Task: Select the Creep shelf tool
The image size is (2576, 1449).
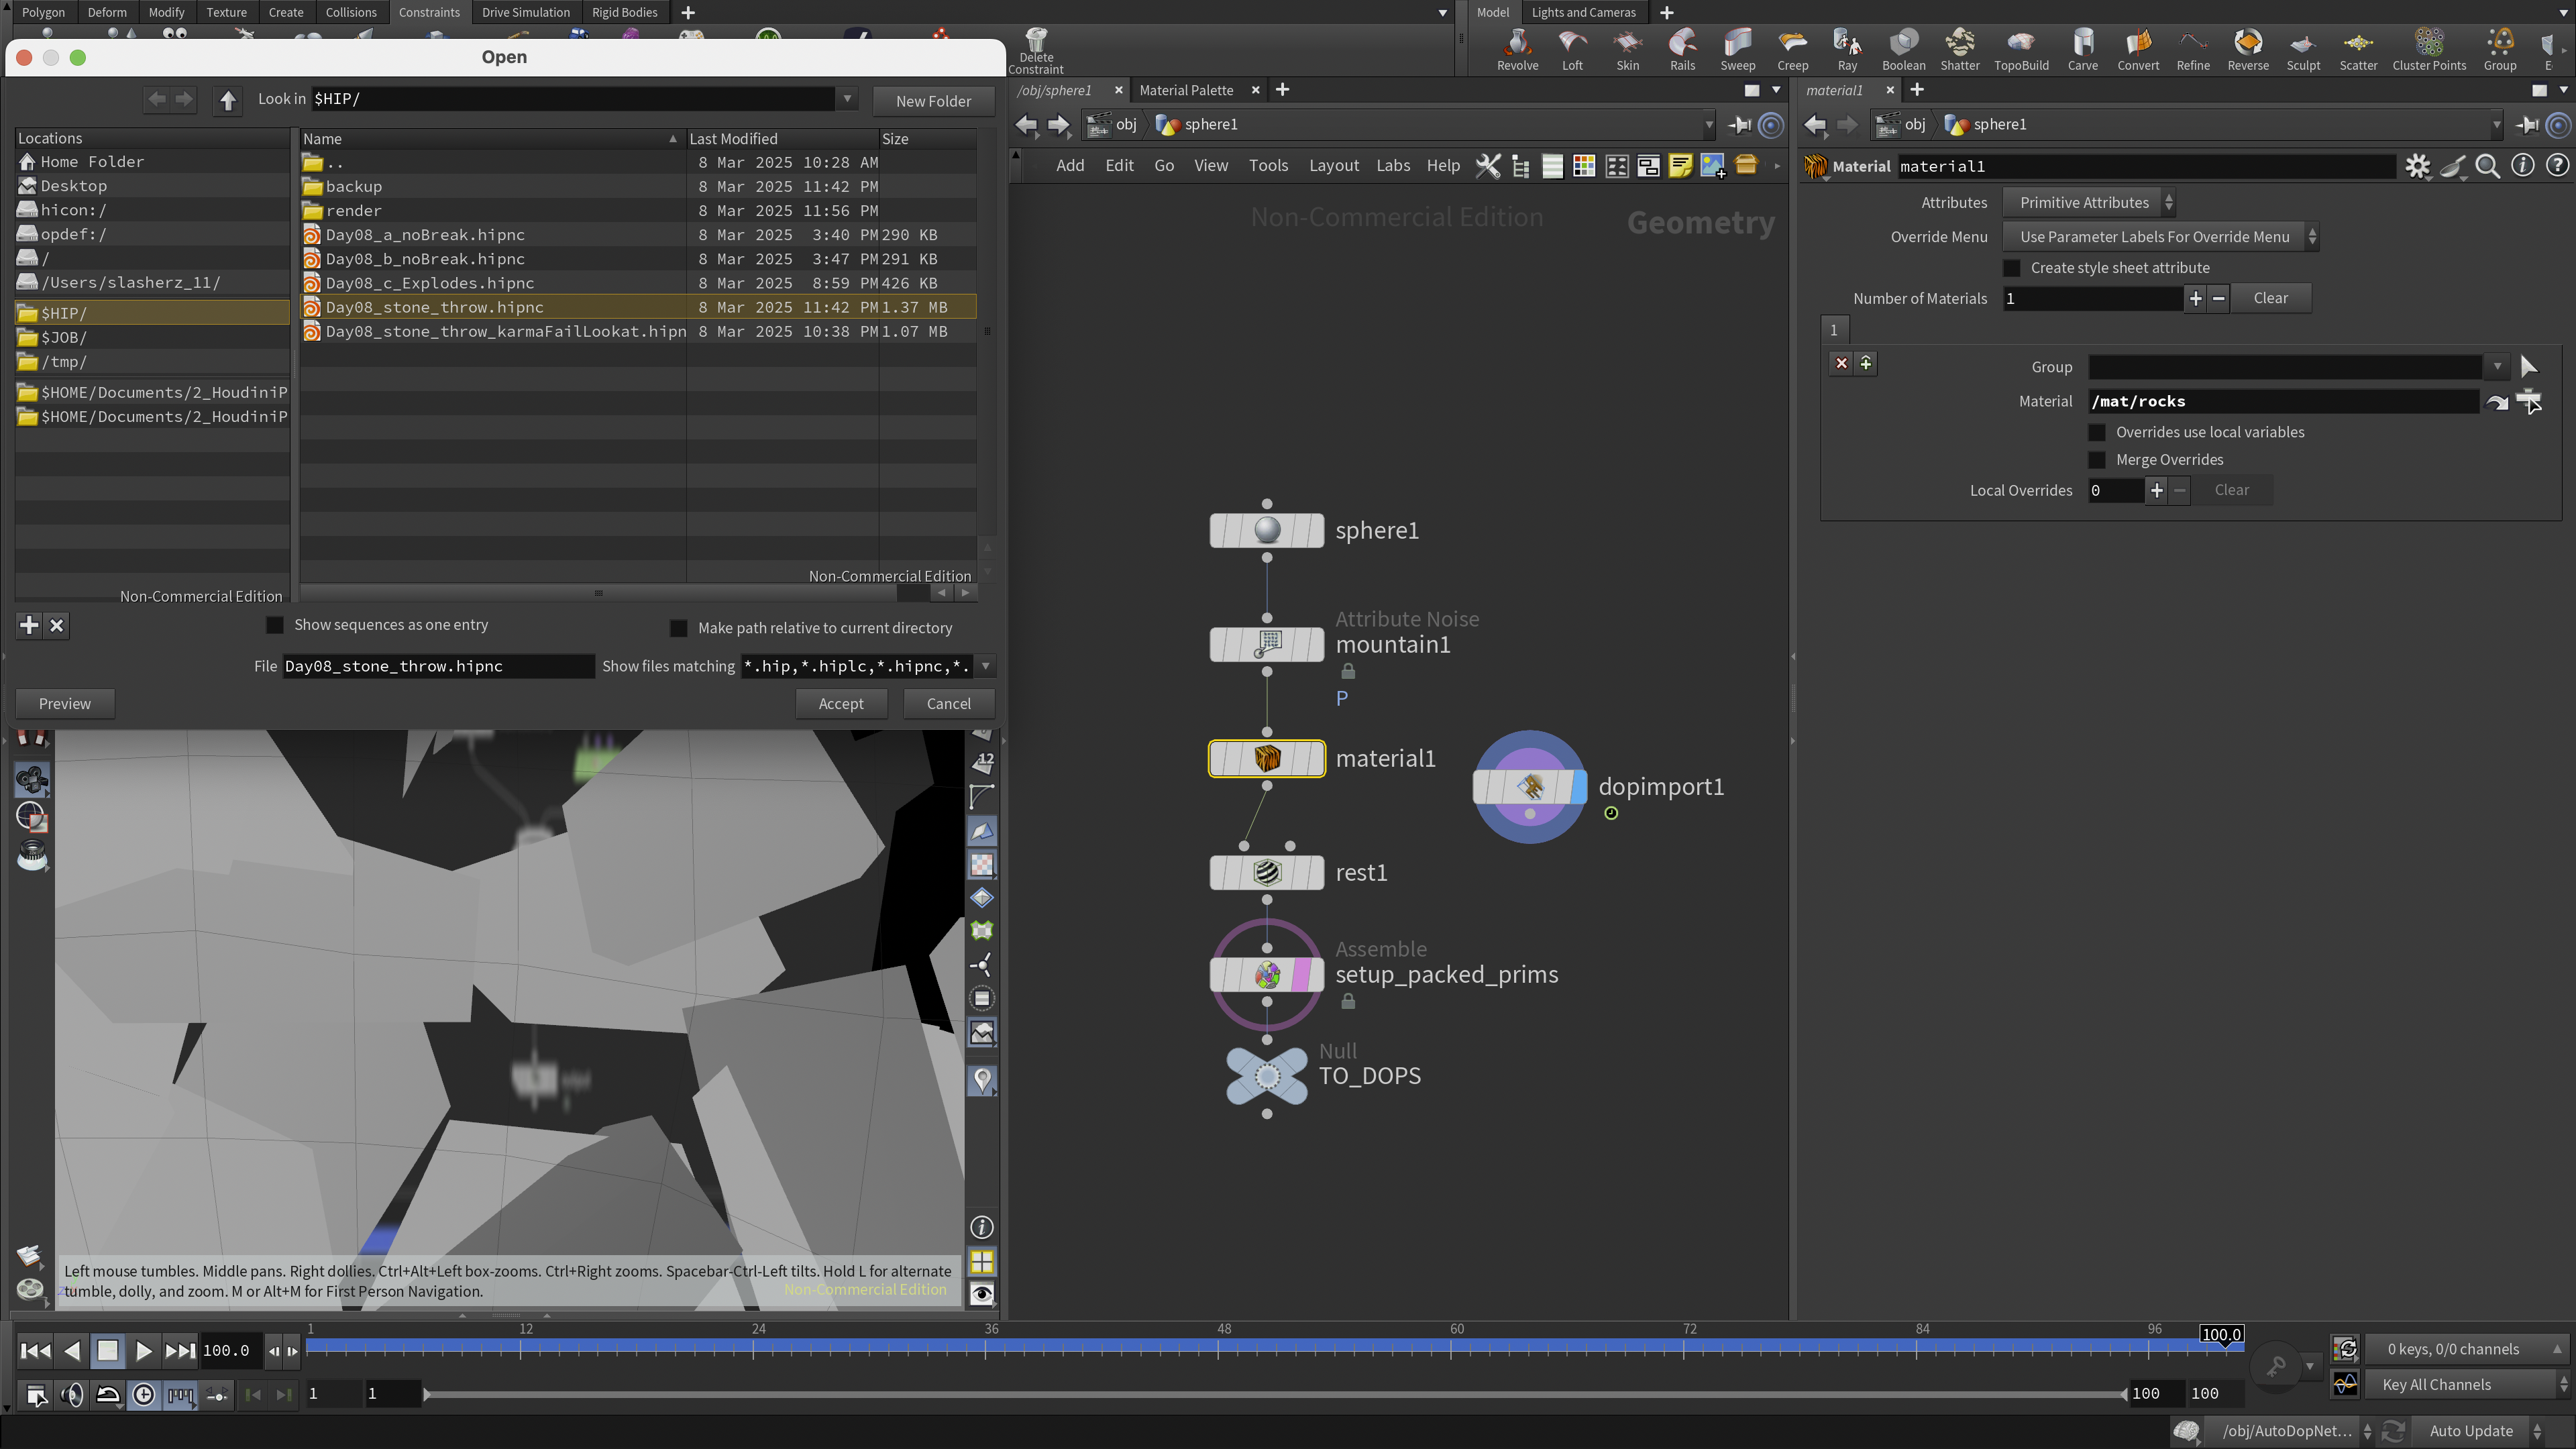Action: [1793, 50]
